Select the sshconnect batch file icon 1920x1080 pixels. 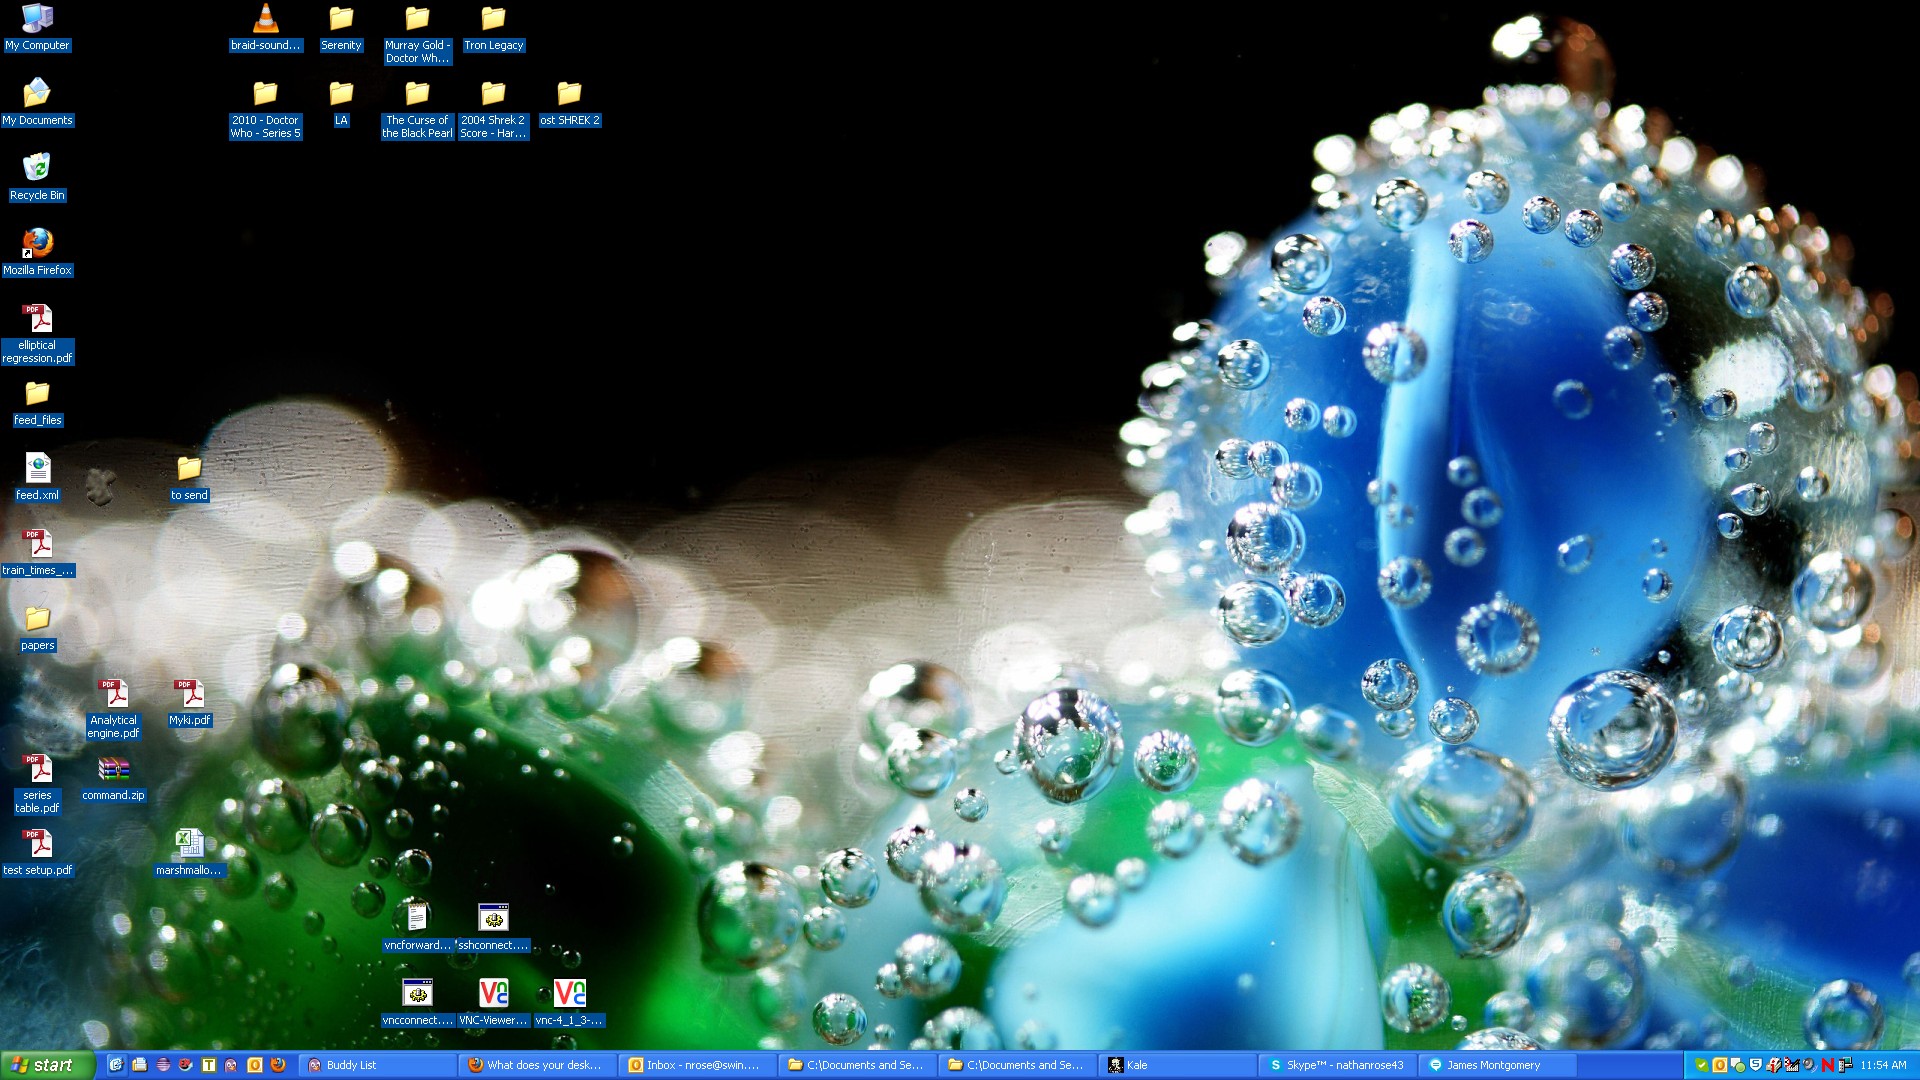pyautogui.click(x=493, y=918)
